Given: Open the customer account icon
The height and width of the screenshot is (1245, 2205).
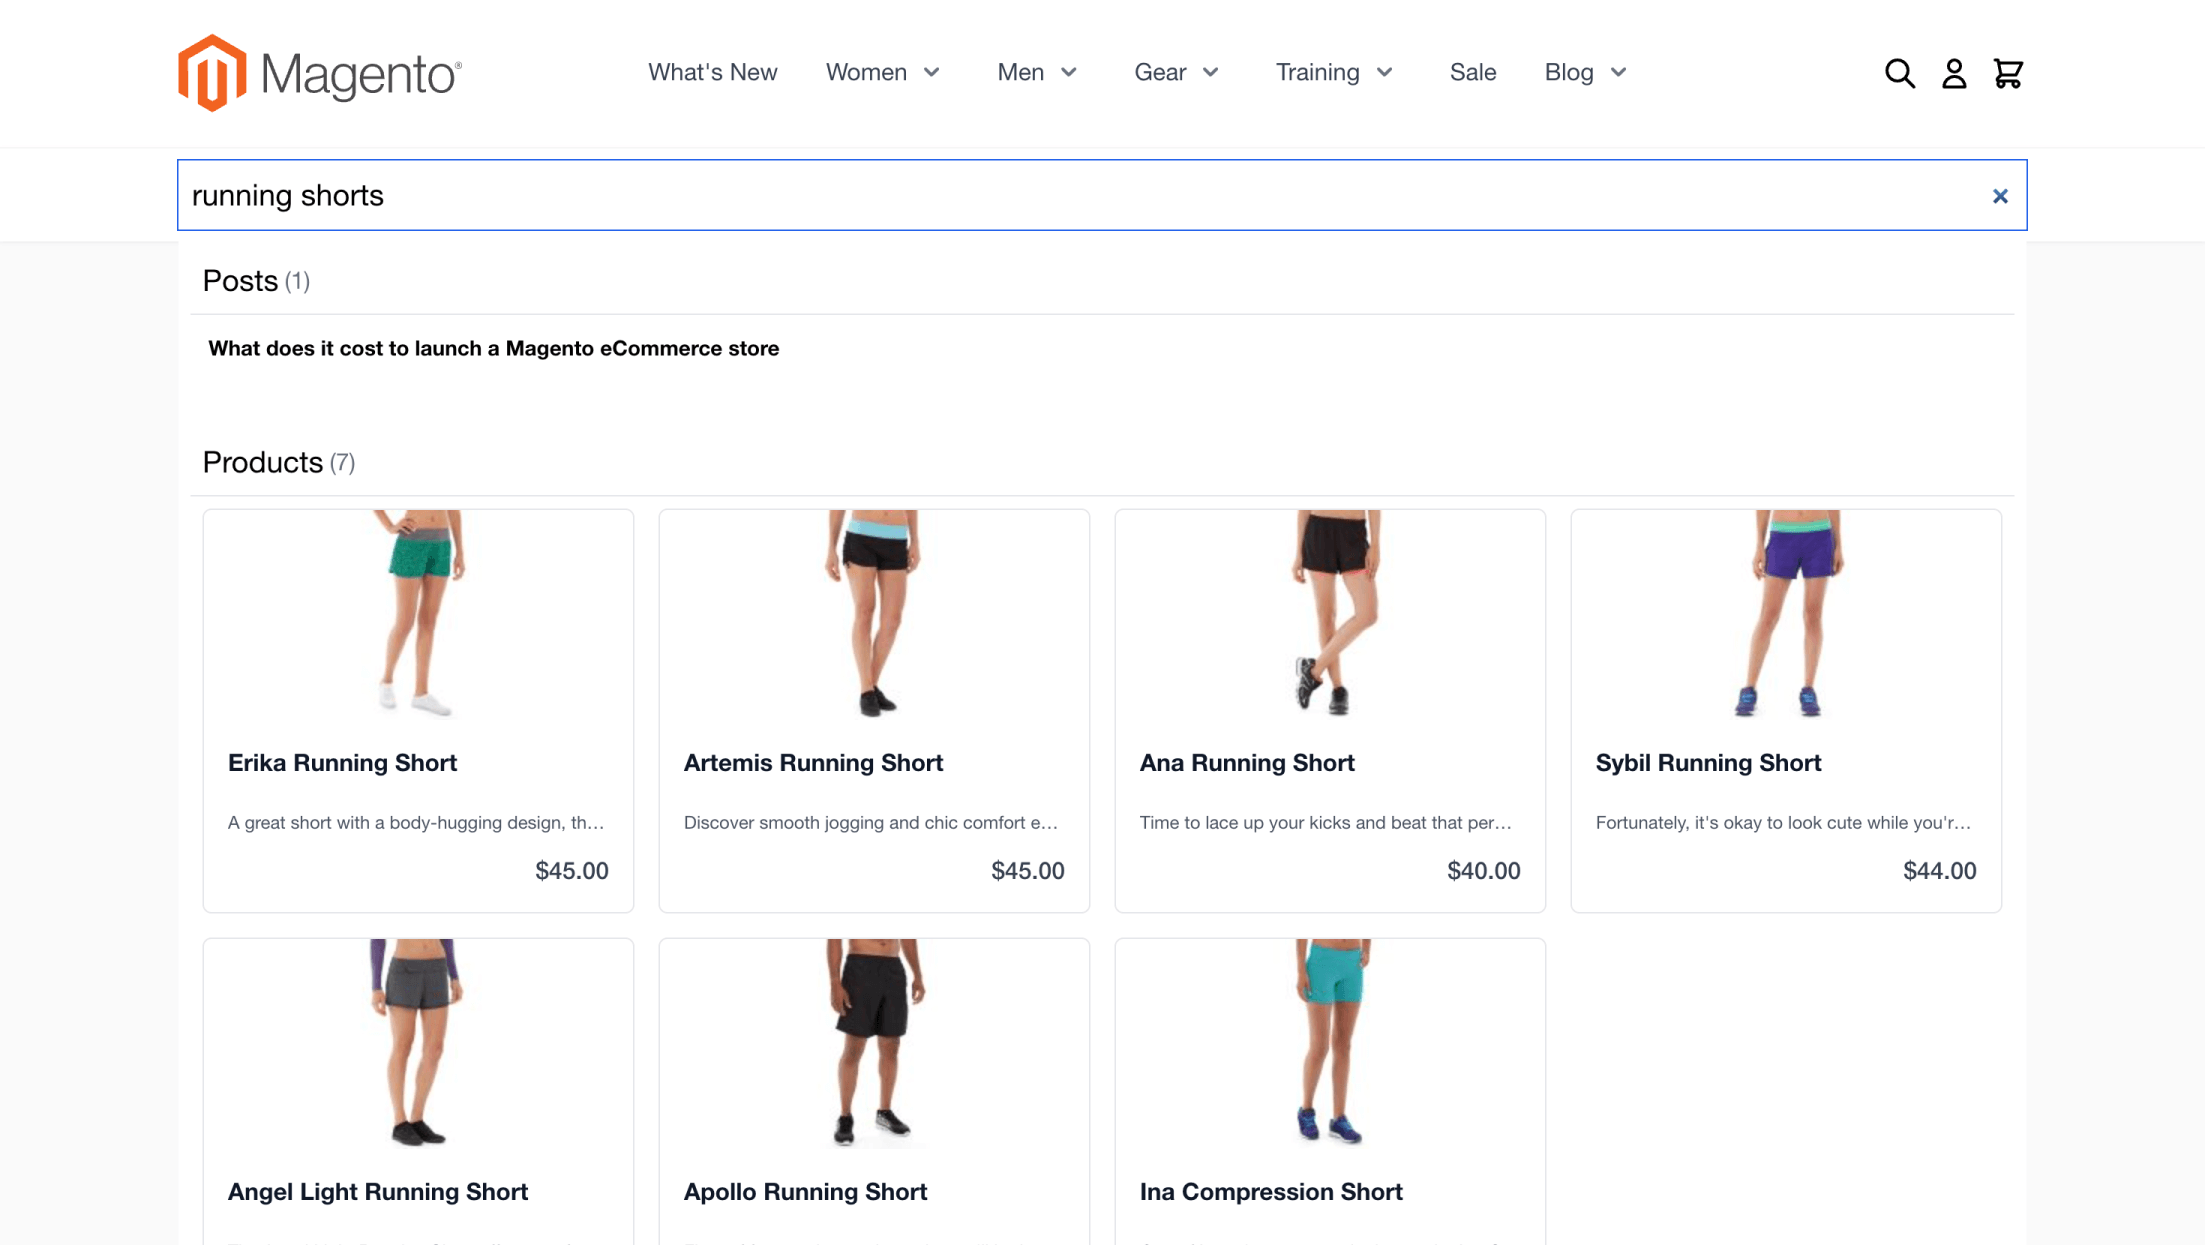Looking at the screenshot, I should click(1954, 73).
